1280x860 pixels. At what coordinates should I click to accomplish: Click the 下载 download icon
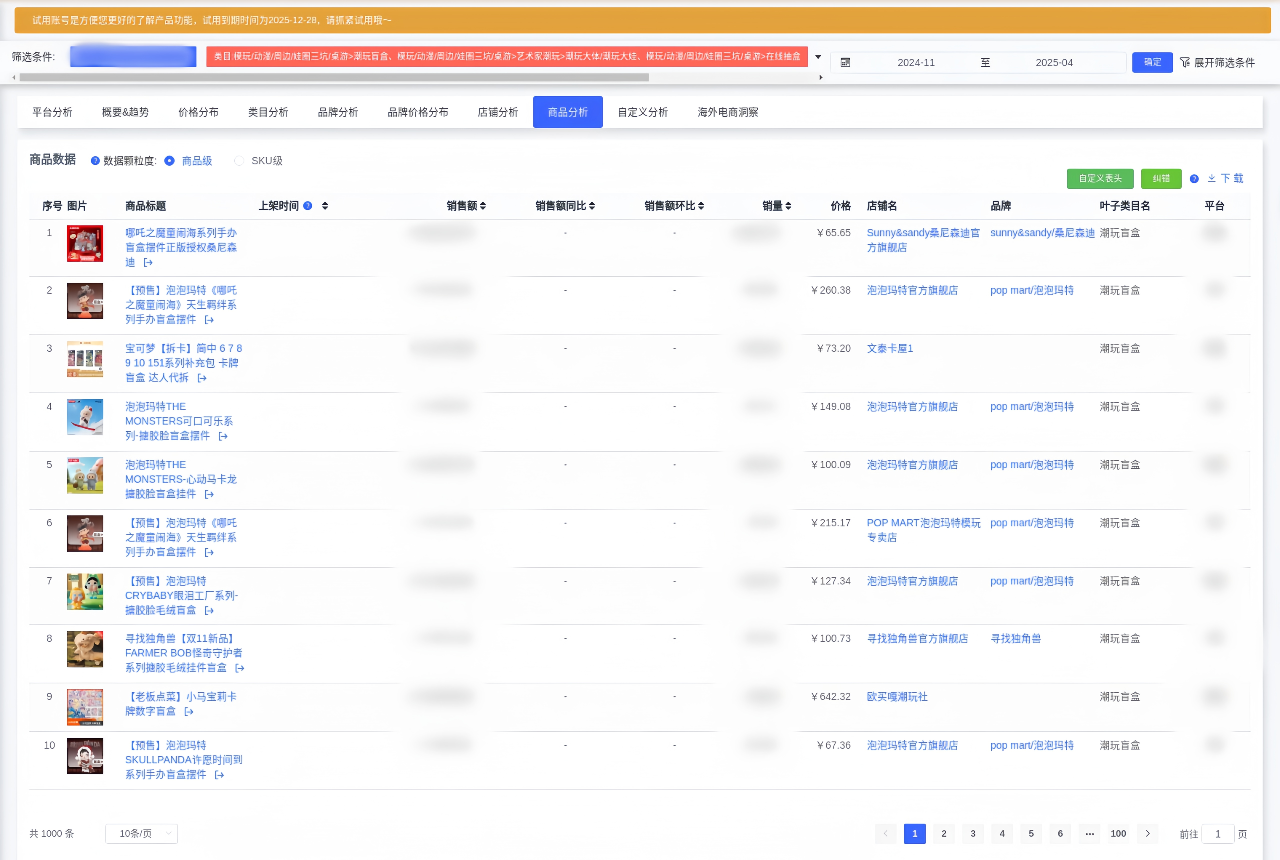(x=1212, y=179)
